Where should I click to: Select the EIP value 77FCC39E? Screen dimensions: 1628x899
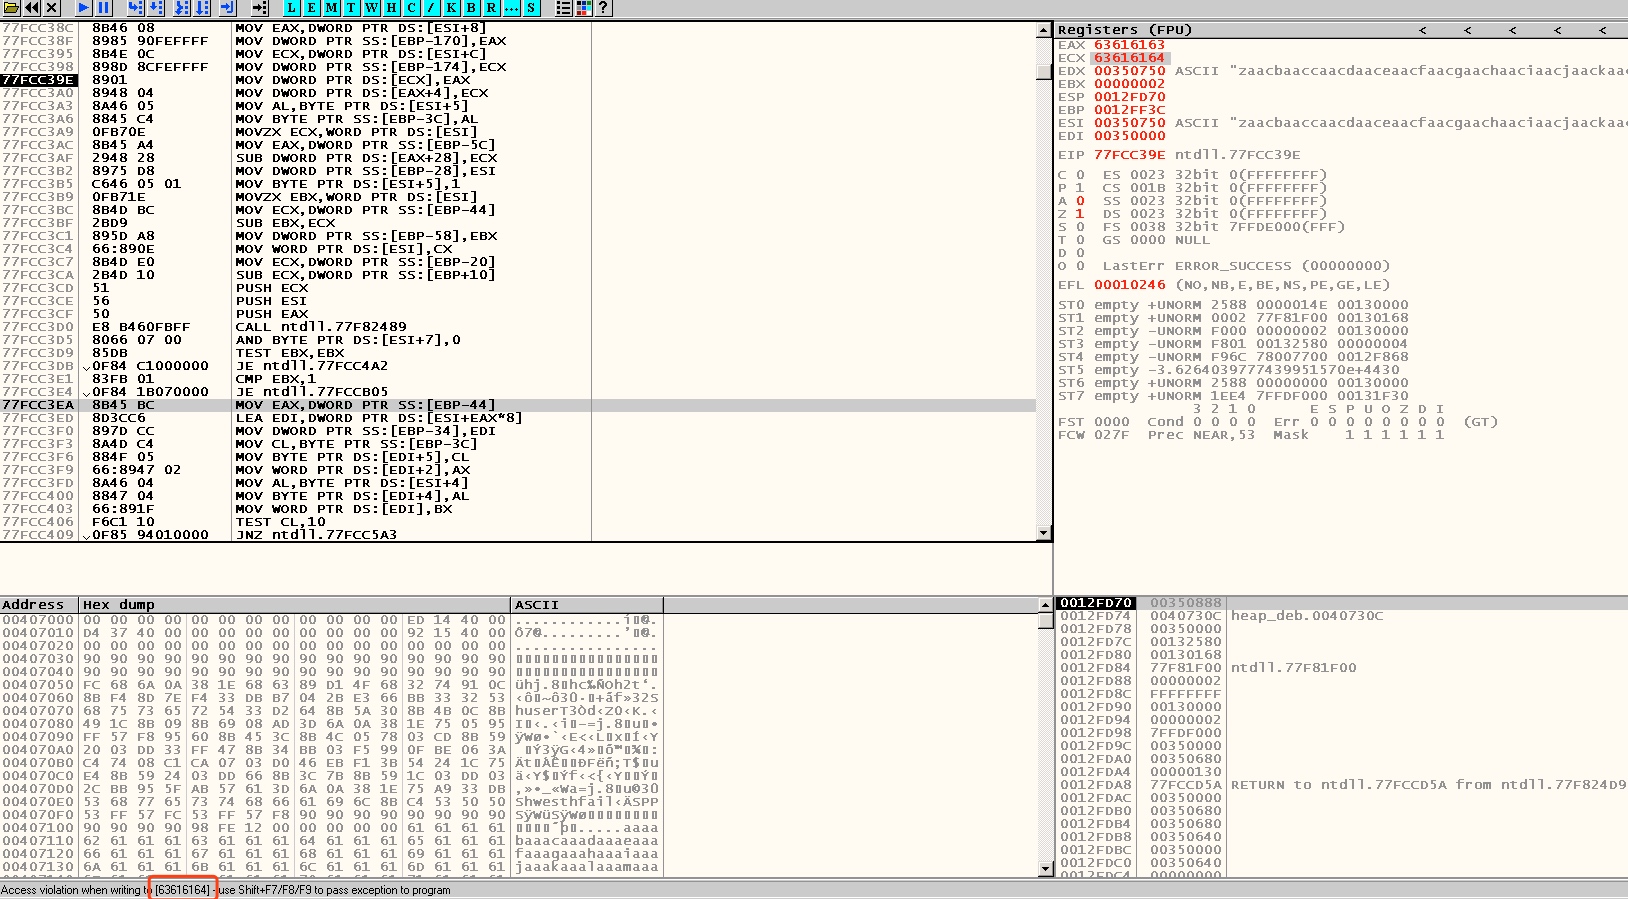[1129, 155]
